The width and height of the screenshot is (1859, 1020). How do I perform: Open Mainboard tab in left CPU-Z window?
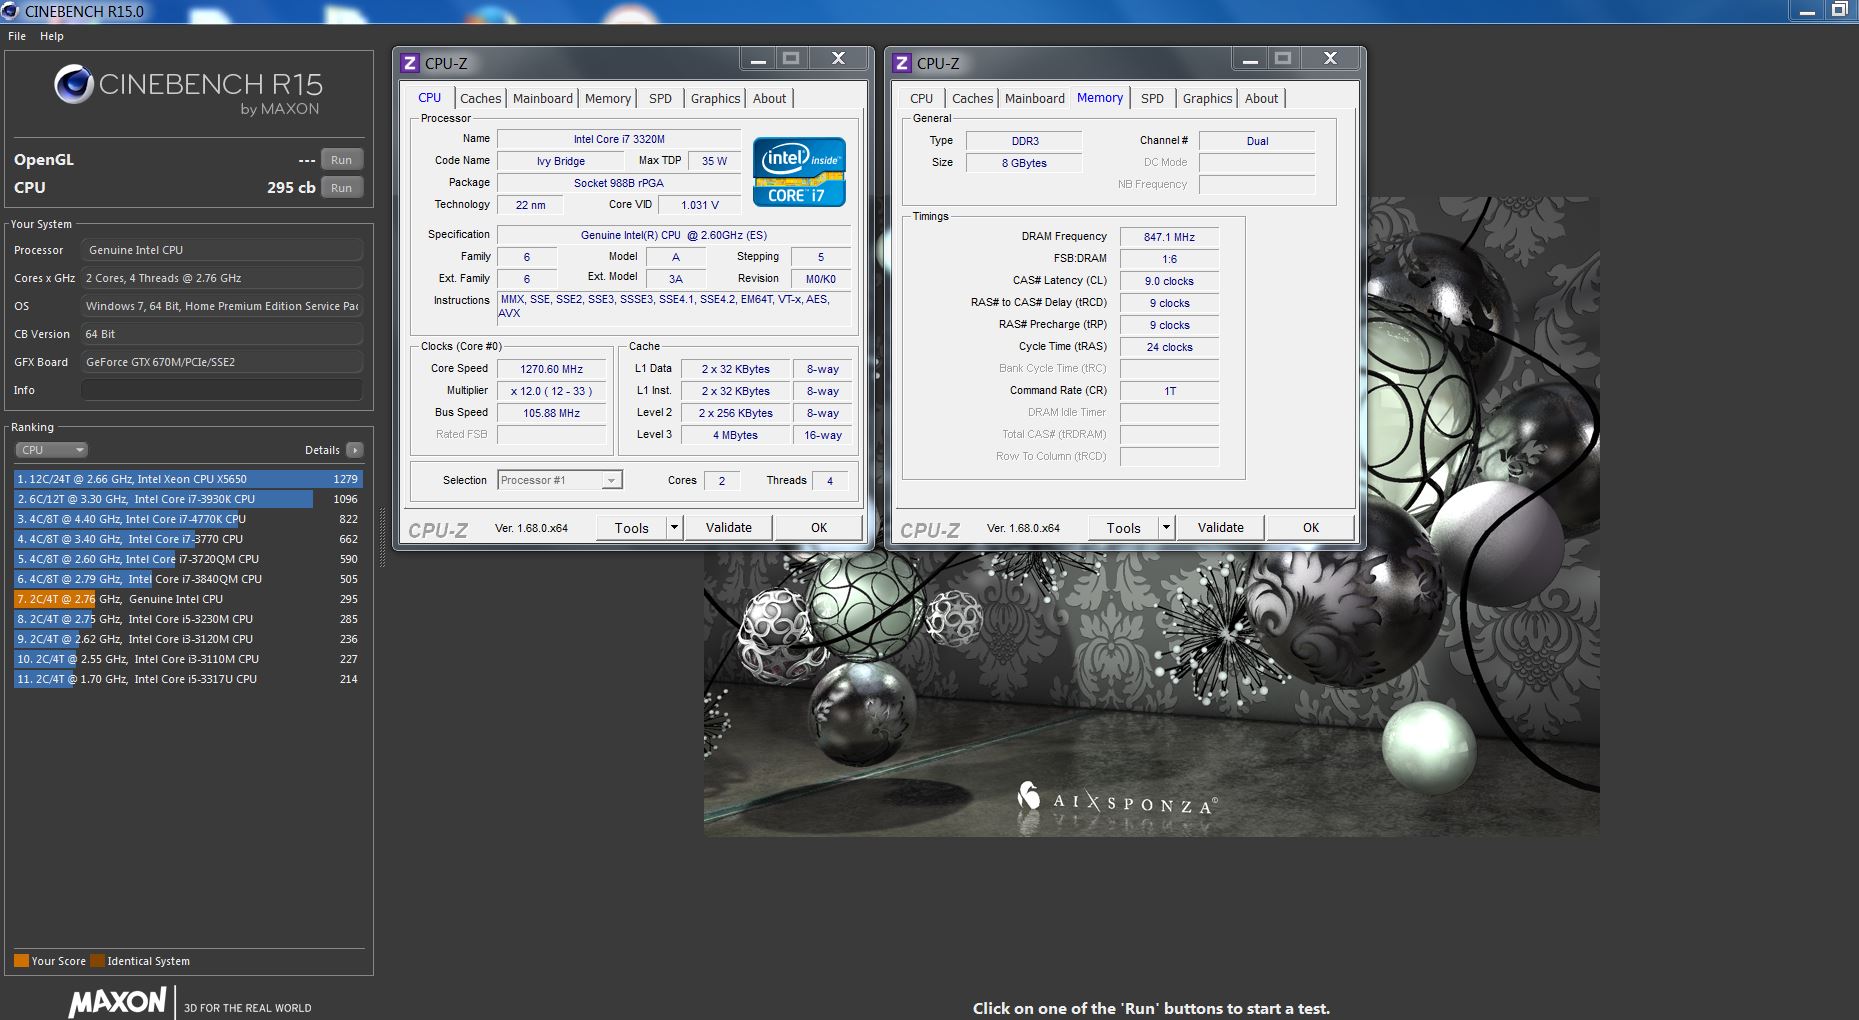pyautogui.click(x=543, y=99)
